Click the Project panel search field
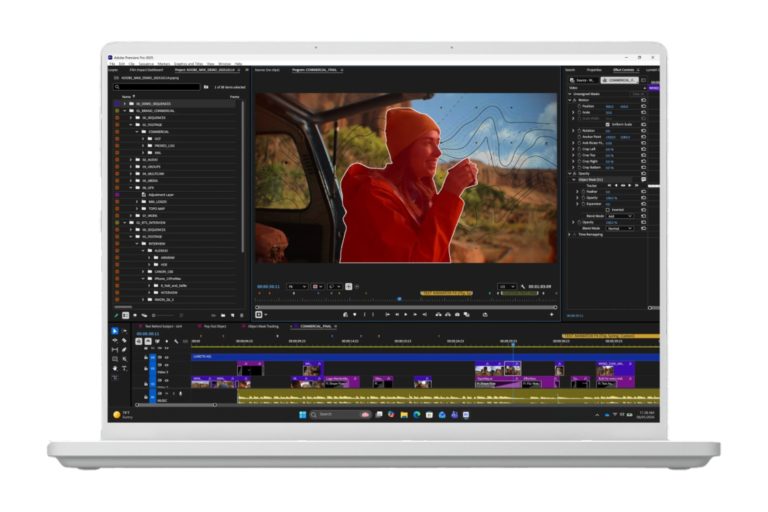 (x=157, y=87)
